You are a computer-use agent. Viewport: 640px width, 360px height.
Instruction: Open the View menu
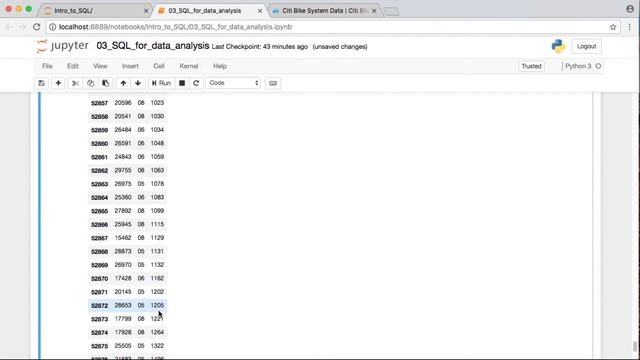(x=100, y=66)
